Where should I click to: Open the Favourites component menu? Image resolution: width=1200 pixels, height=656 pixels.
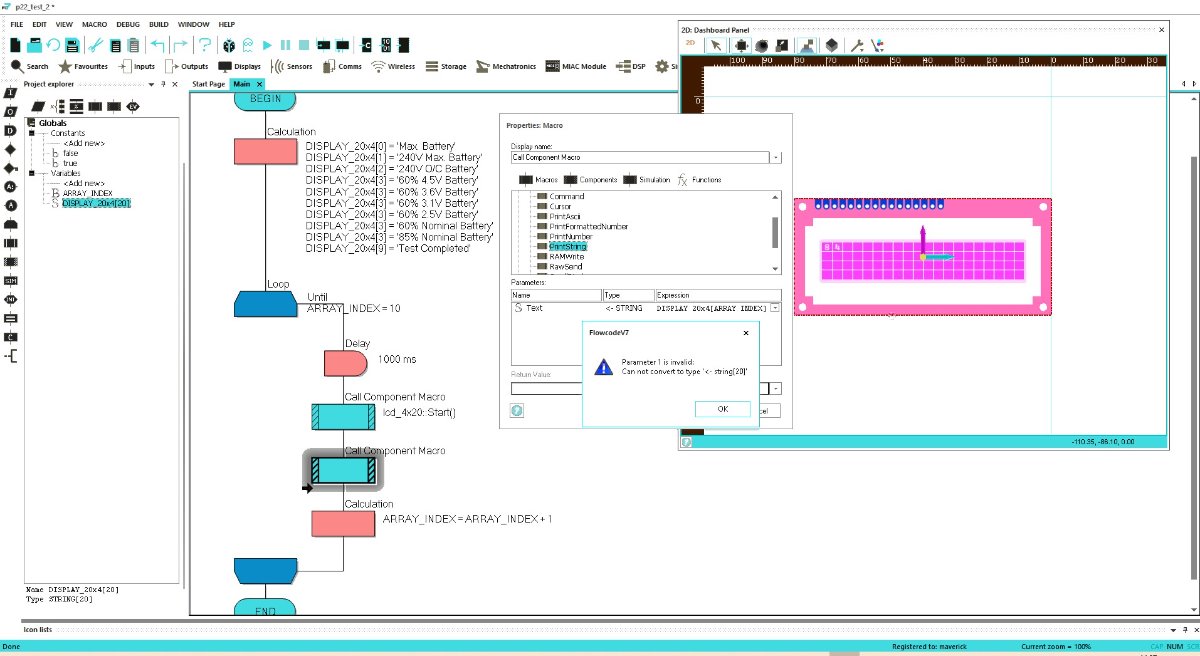[83, 66]
